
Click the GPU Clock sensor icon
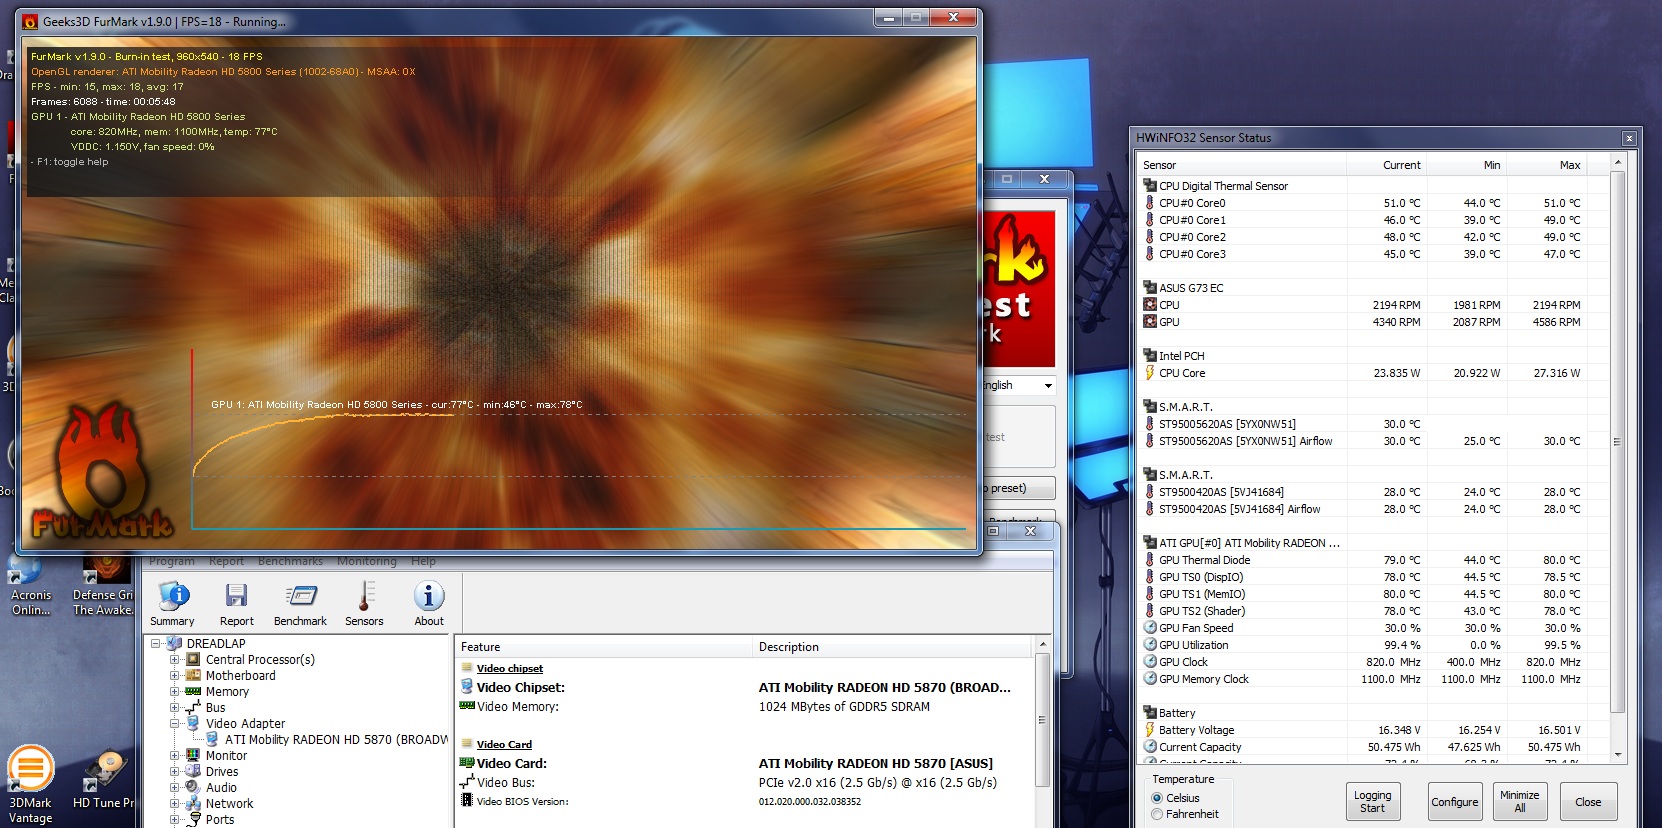(x=1150, y=662)
